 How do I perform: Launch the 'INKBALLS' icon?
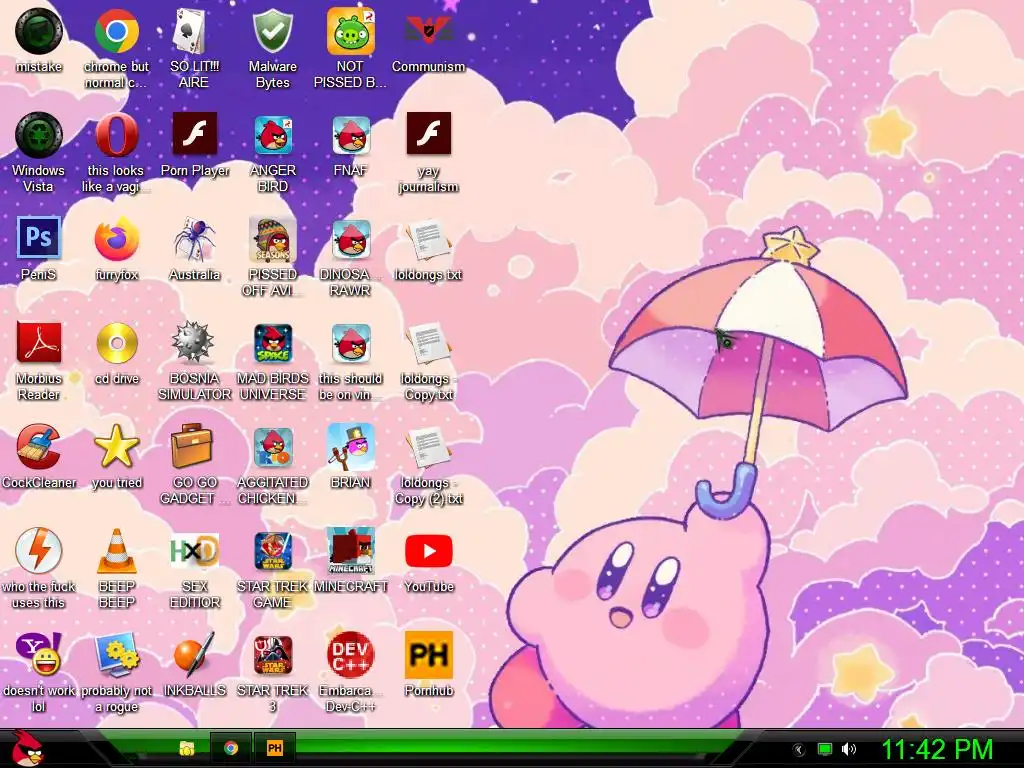tap(194, 654)
